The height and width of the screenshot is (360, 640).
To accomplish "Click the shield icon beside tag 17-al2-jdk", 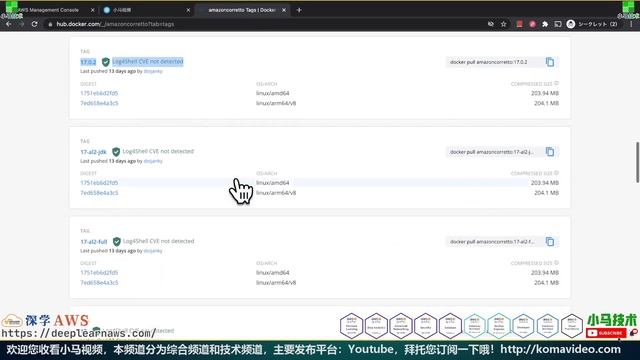I will click(116, 152).
